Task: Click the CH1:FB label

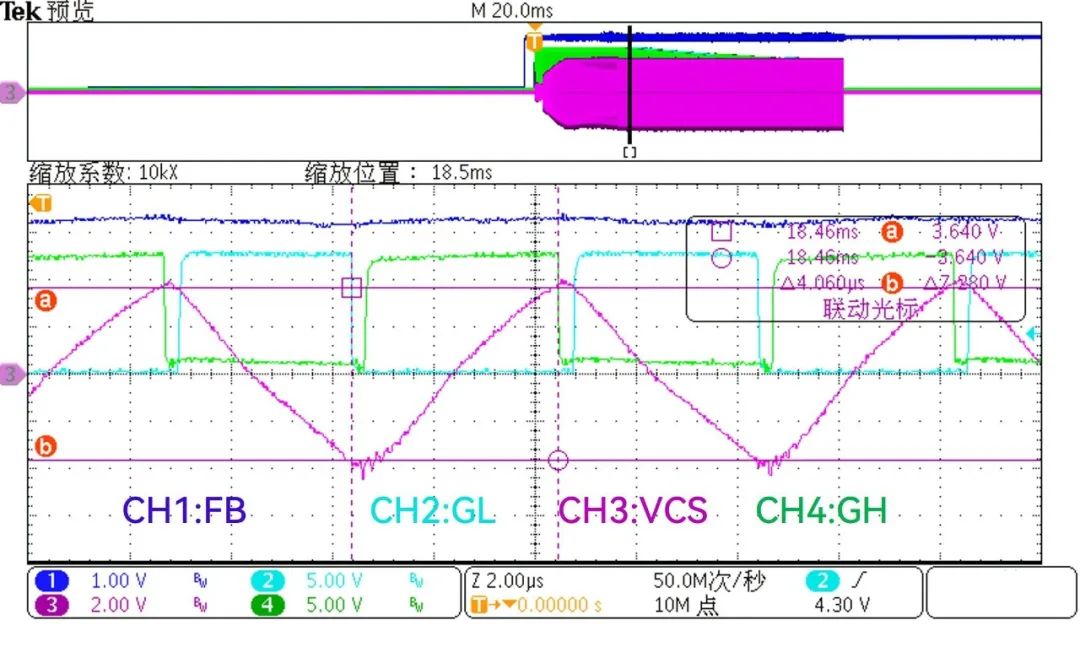Action: click(x=184, y=511)
